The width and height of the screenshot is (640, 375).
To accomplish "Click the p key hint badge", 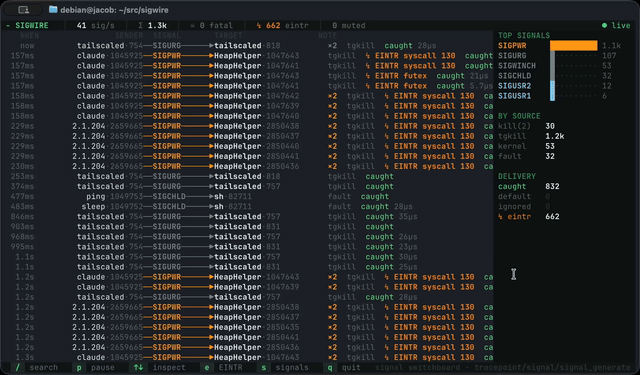I will [79, 367].
